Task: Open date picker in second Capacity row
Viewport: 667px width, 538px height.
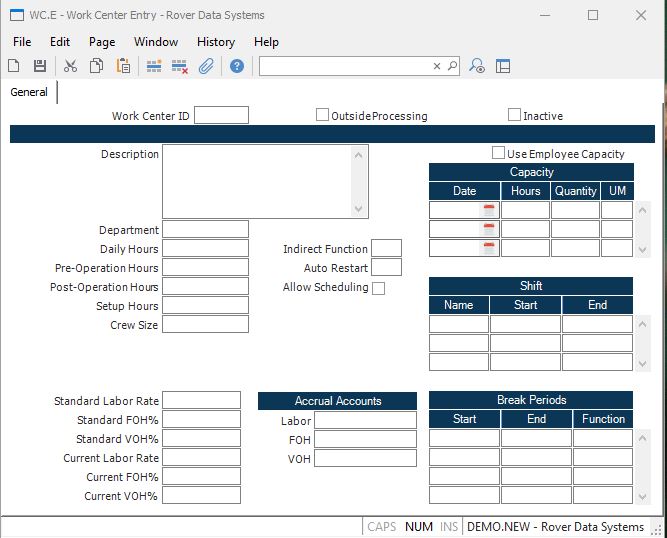Action: pos(489,229)
